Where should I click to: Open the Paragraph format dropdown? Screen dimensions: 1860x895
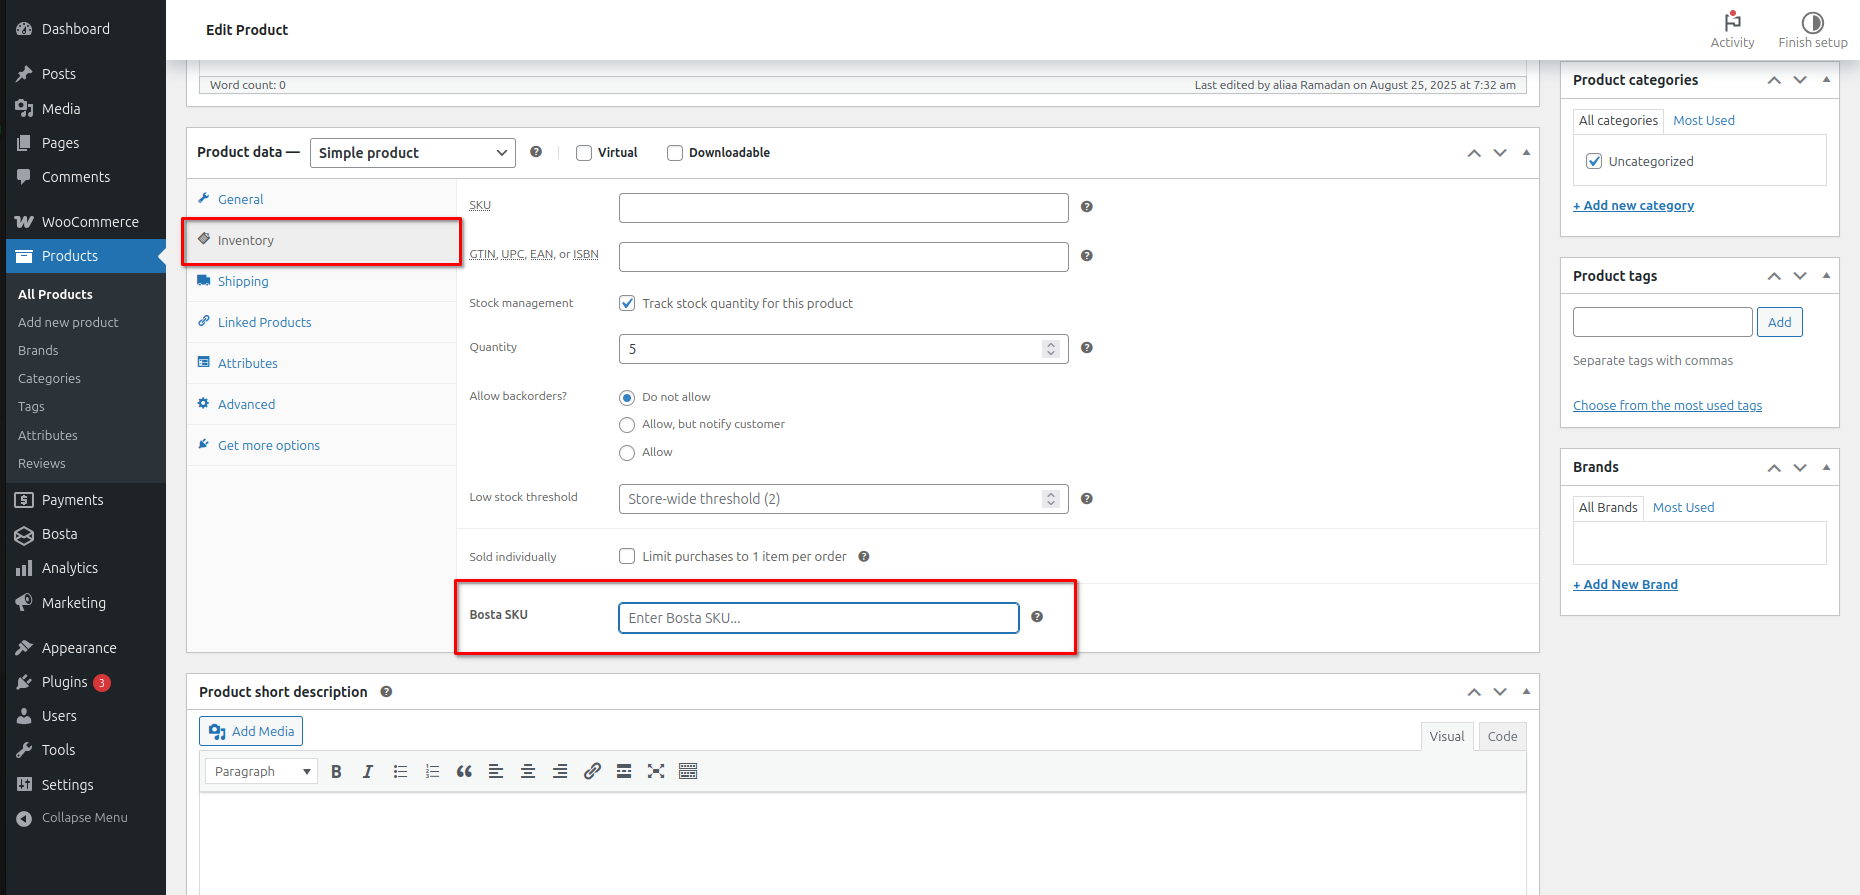pos(261,771)
